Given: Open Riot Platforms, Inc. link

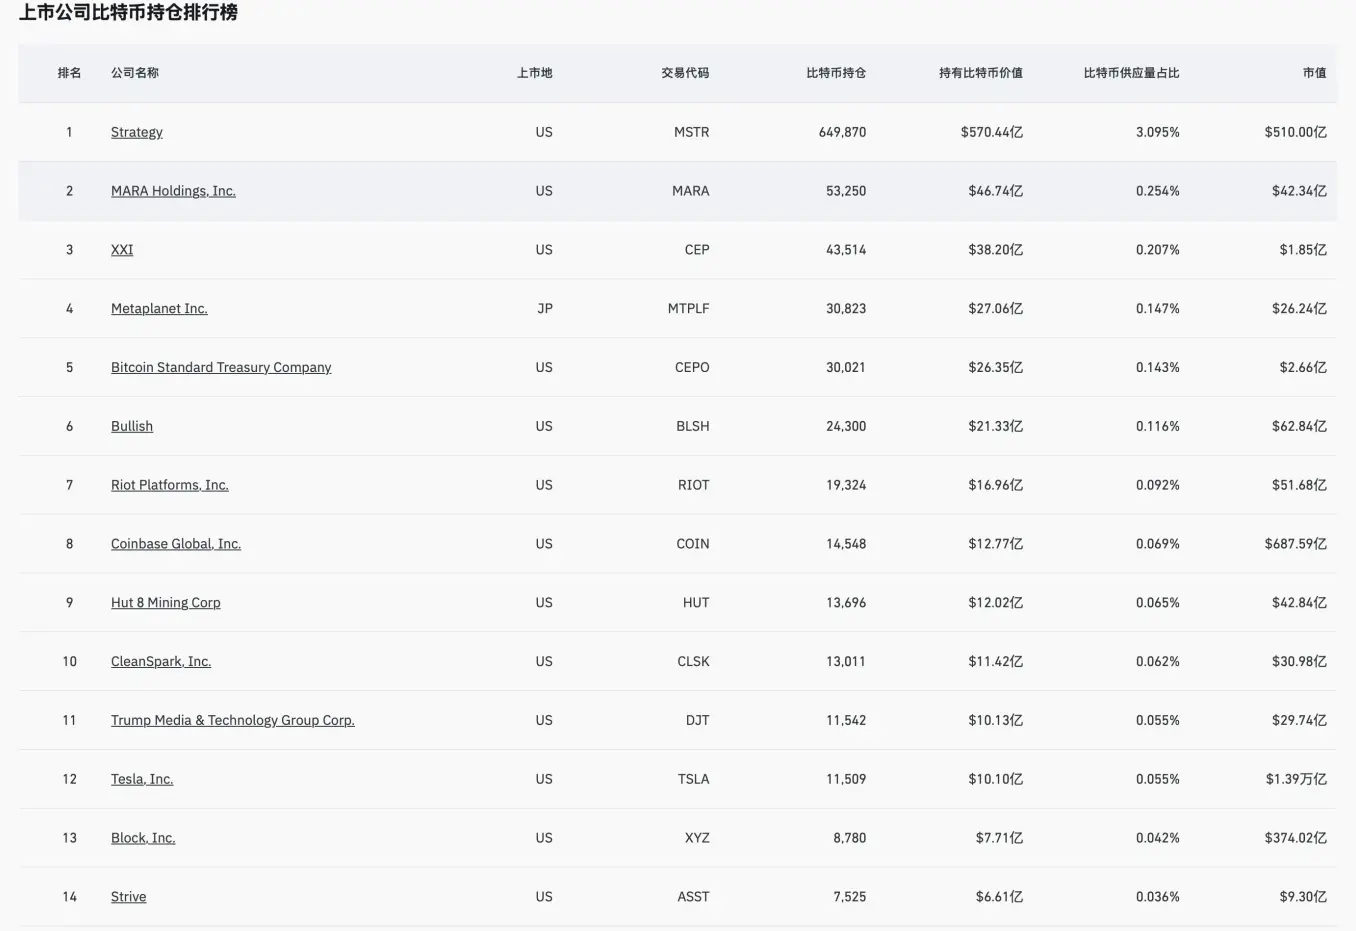Looking at the screenshot, I should [x=170, y=485].
